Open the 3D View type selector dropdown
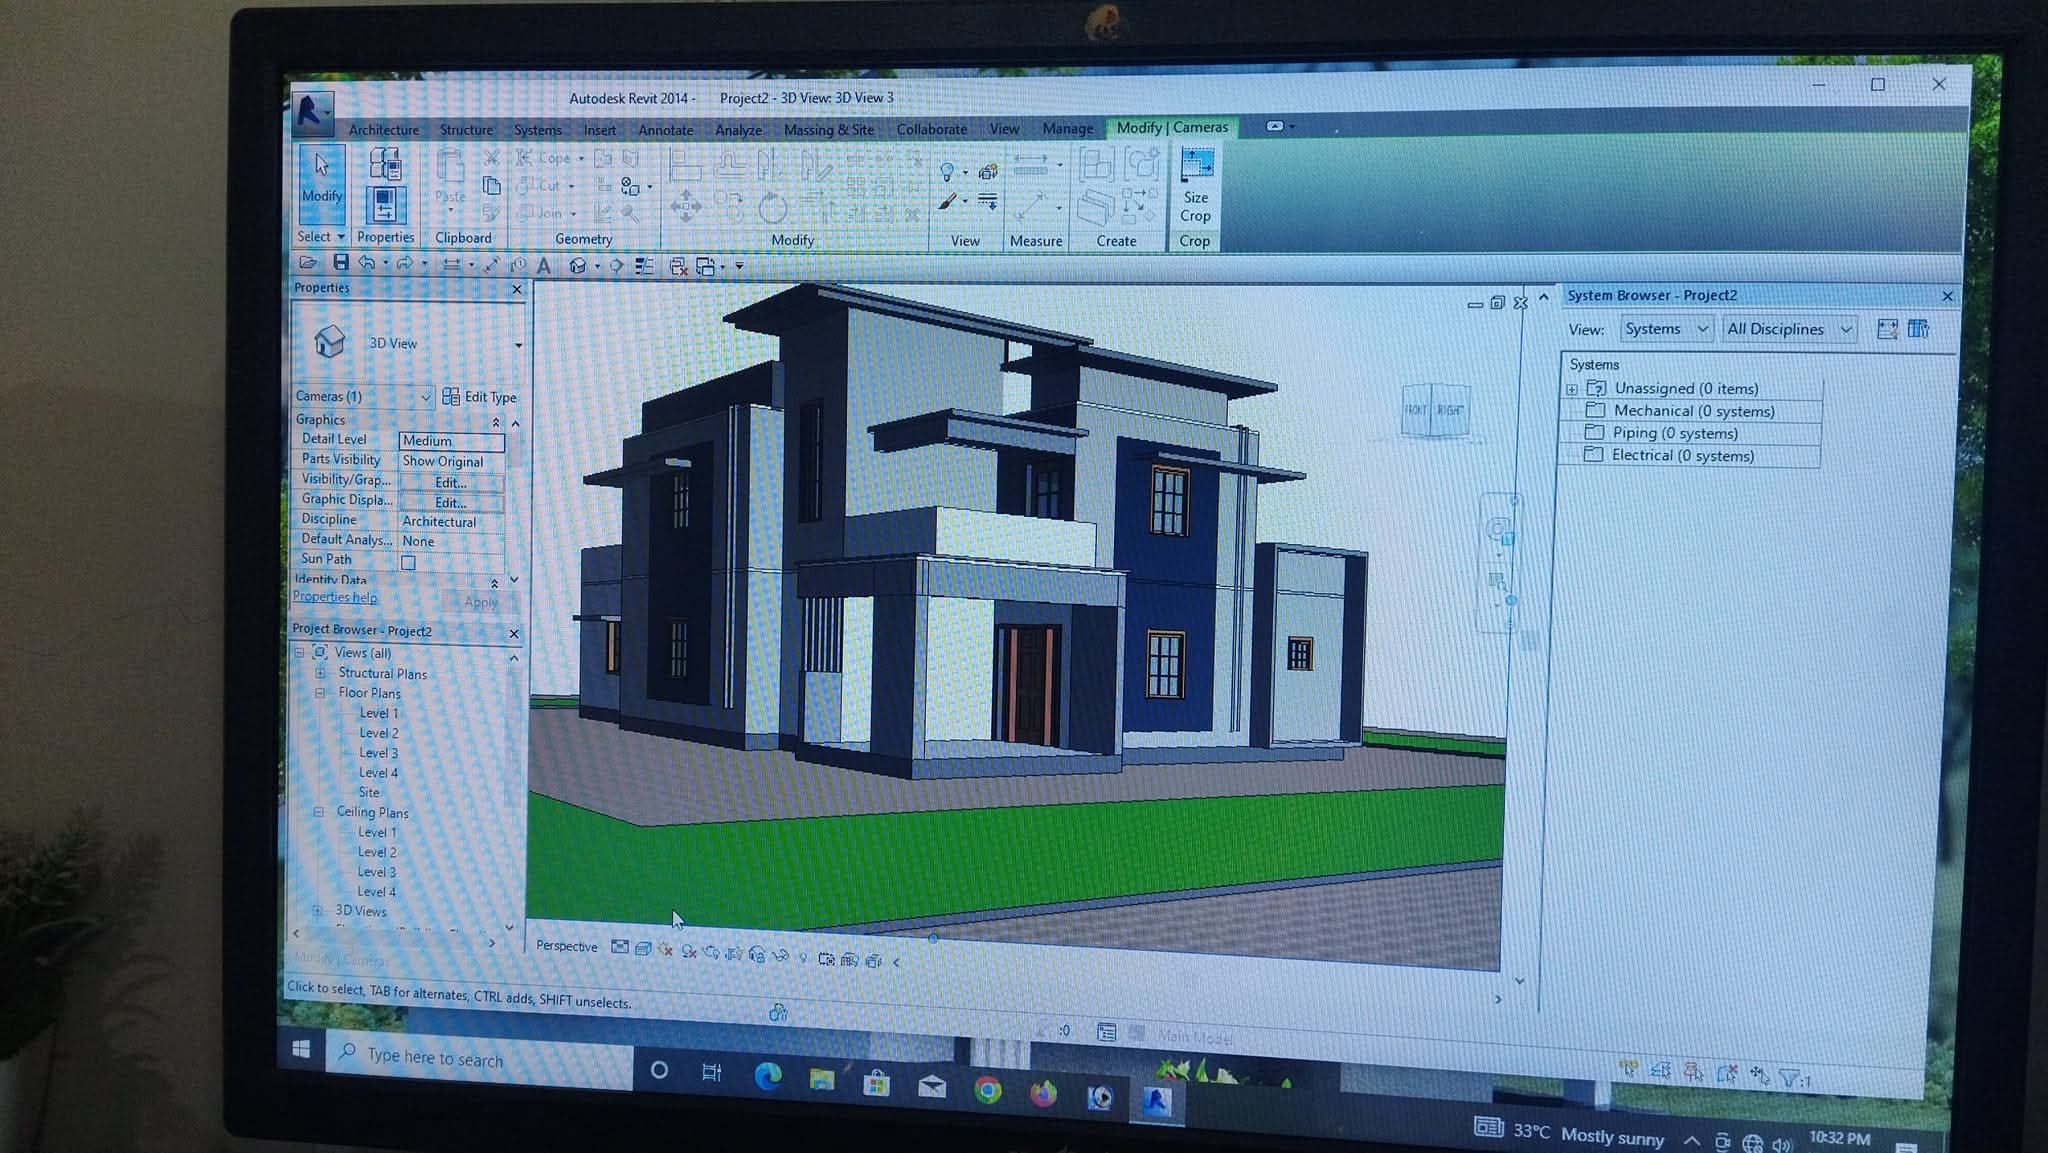This screenshot has height=1153, width=2048. pyautogui.click(x=518, y=345)
